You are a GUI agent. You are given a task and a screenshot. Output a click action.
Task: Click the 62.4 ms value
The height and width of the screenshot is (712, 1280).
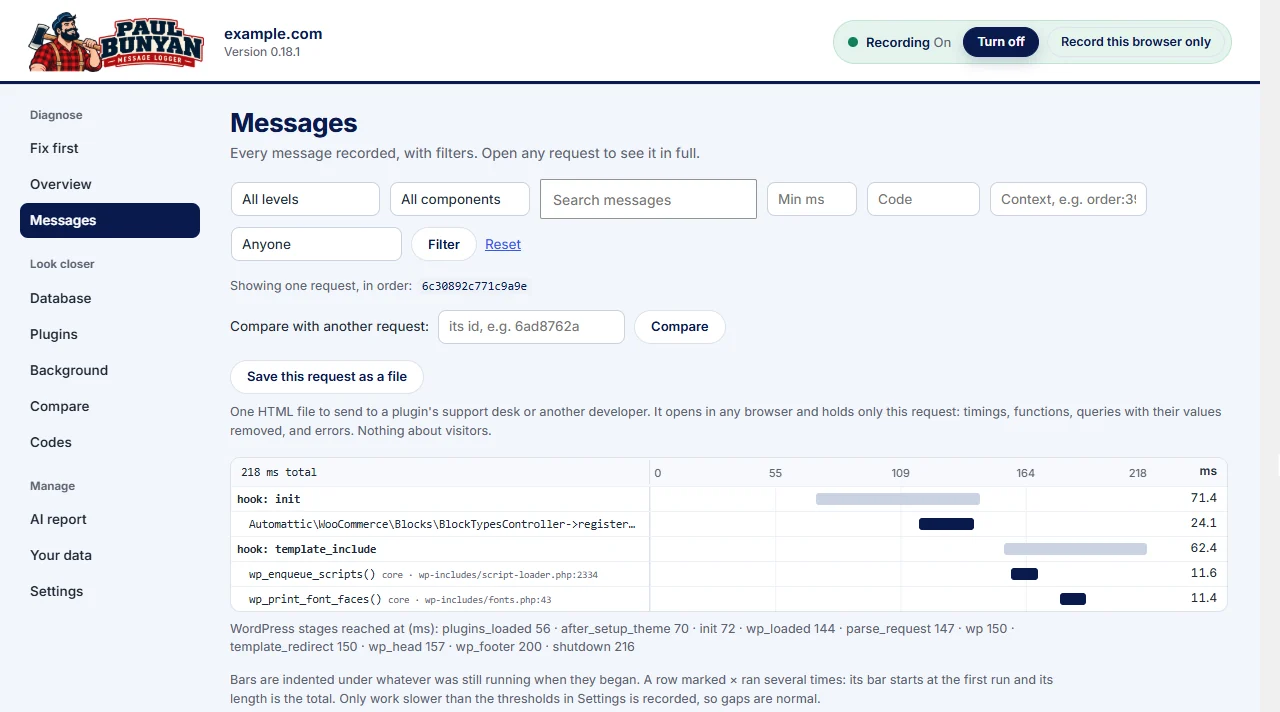(1203, 548)
